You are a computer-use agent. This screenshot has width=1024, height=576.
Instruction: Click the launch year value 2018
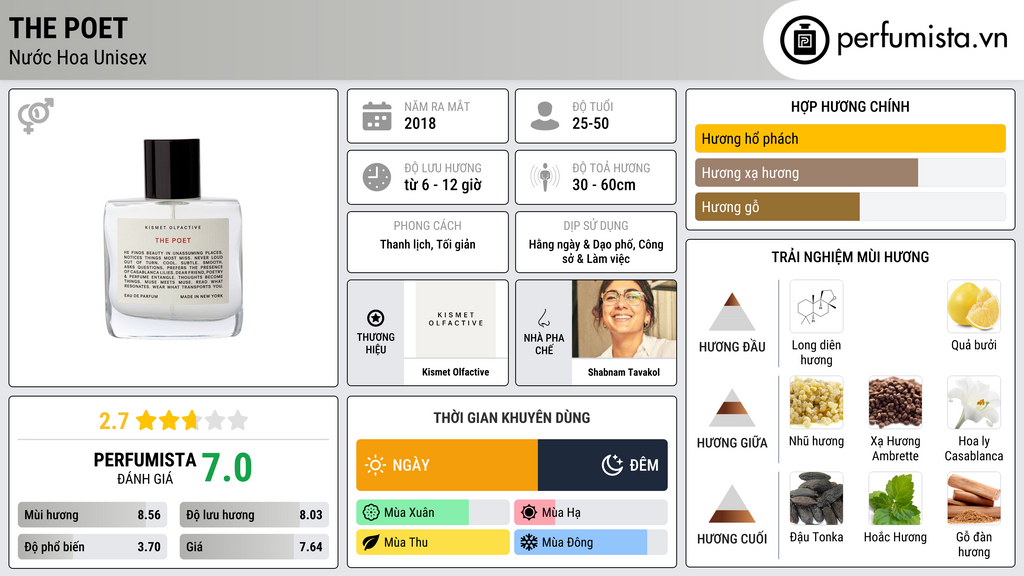pyautogui.click(x=420, y=123)
